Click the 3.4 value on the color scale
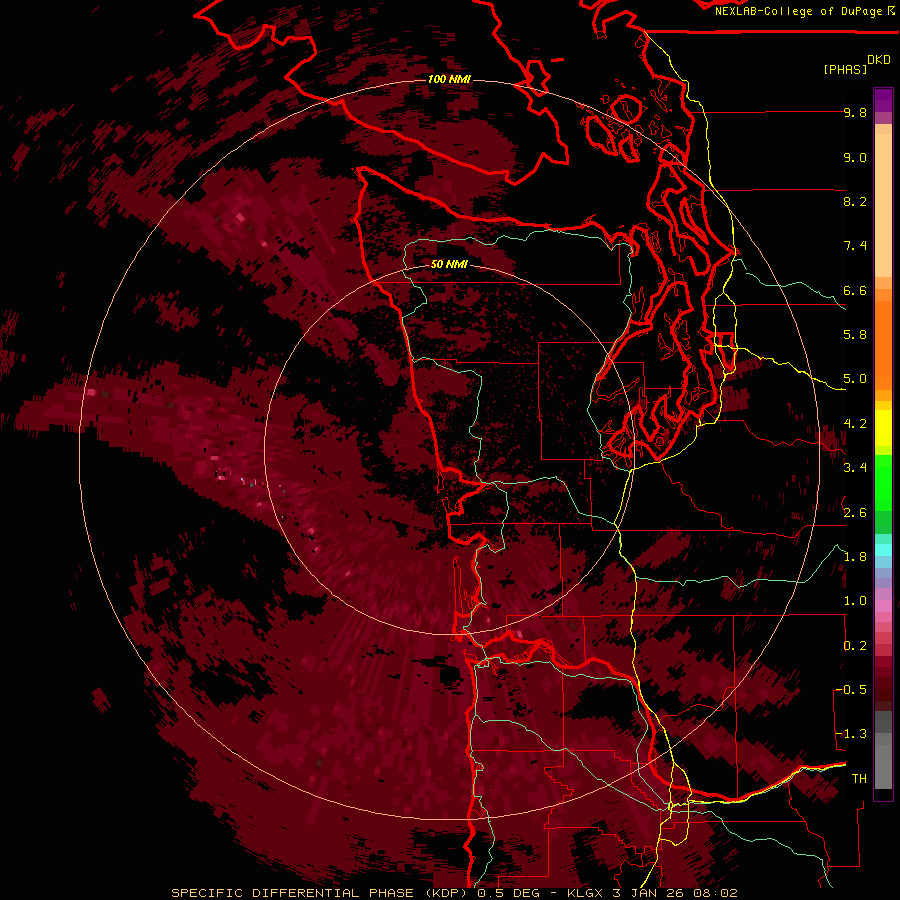 tap(855, 468)
